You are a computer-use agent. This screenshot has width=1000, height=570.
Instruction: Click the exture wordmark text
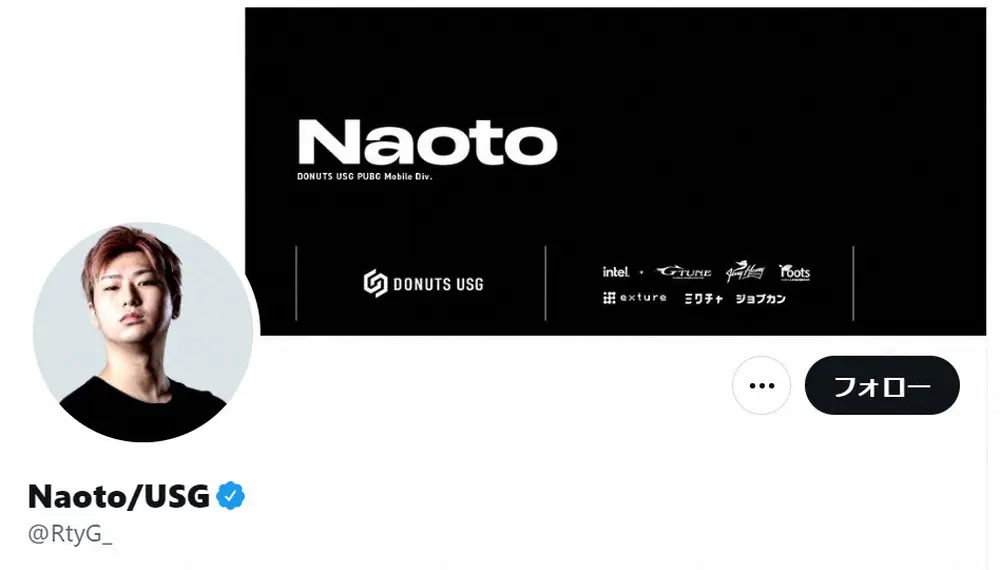click(x=643, y=298)
